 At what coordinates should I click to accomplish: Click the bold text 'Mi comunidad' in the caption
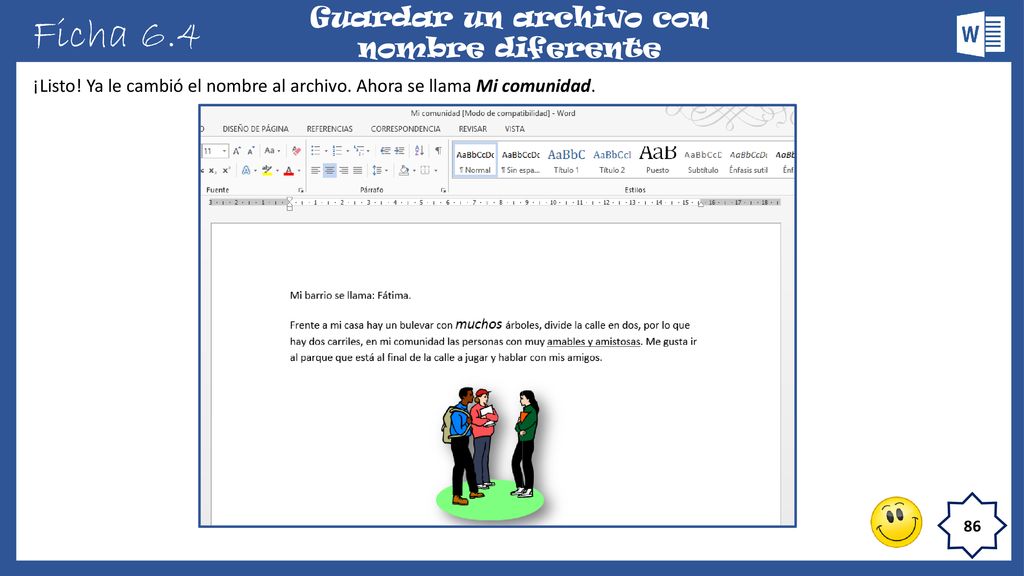pos(533,86)
